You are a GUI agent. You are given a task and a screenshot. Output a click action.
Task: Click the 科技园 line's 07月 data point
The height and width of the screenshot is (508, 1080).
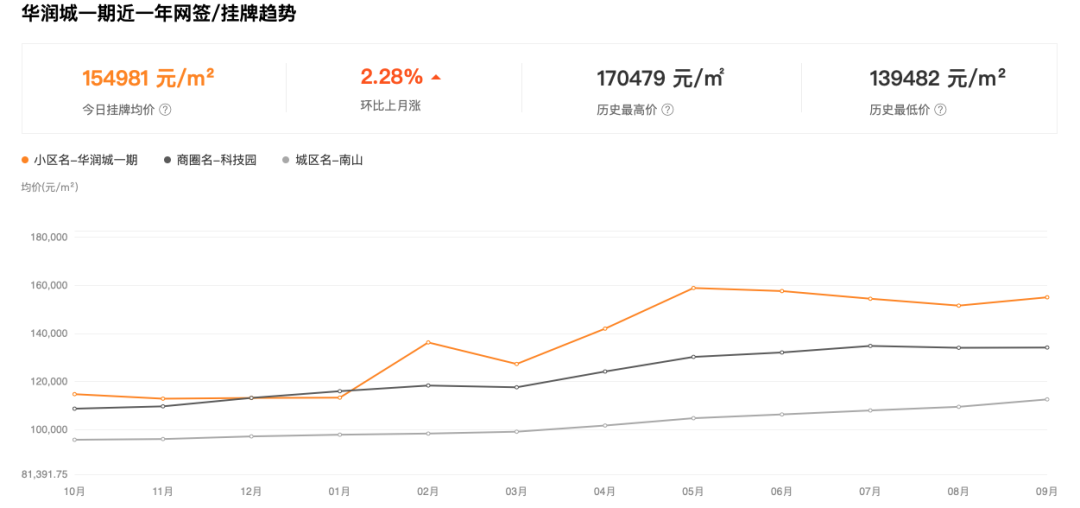point(870,346)
